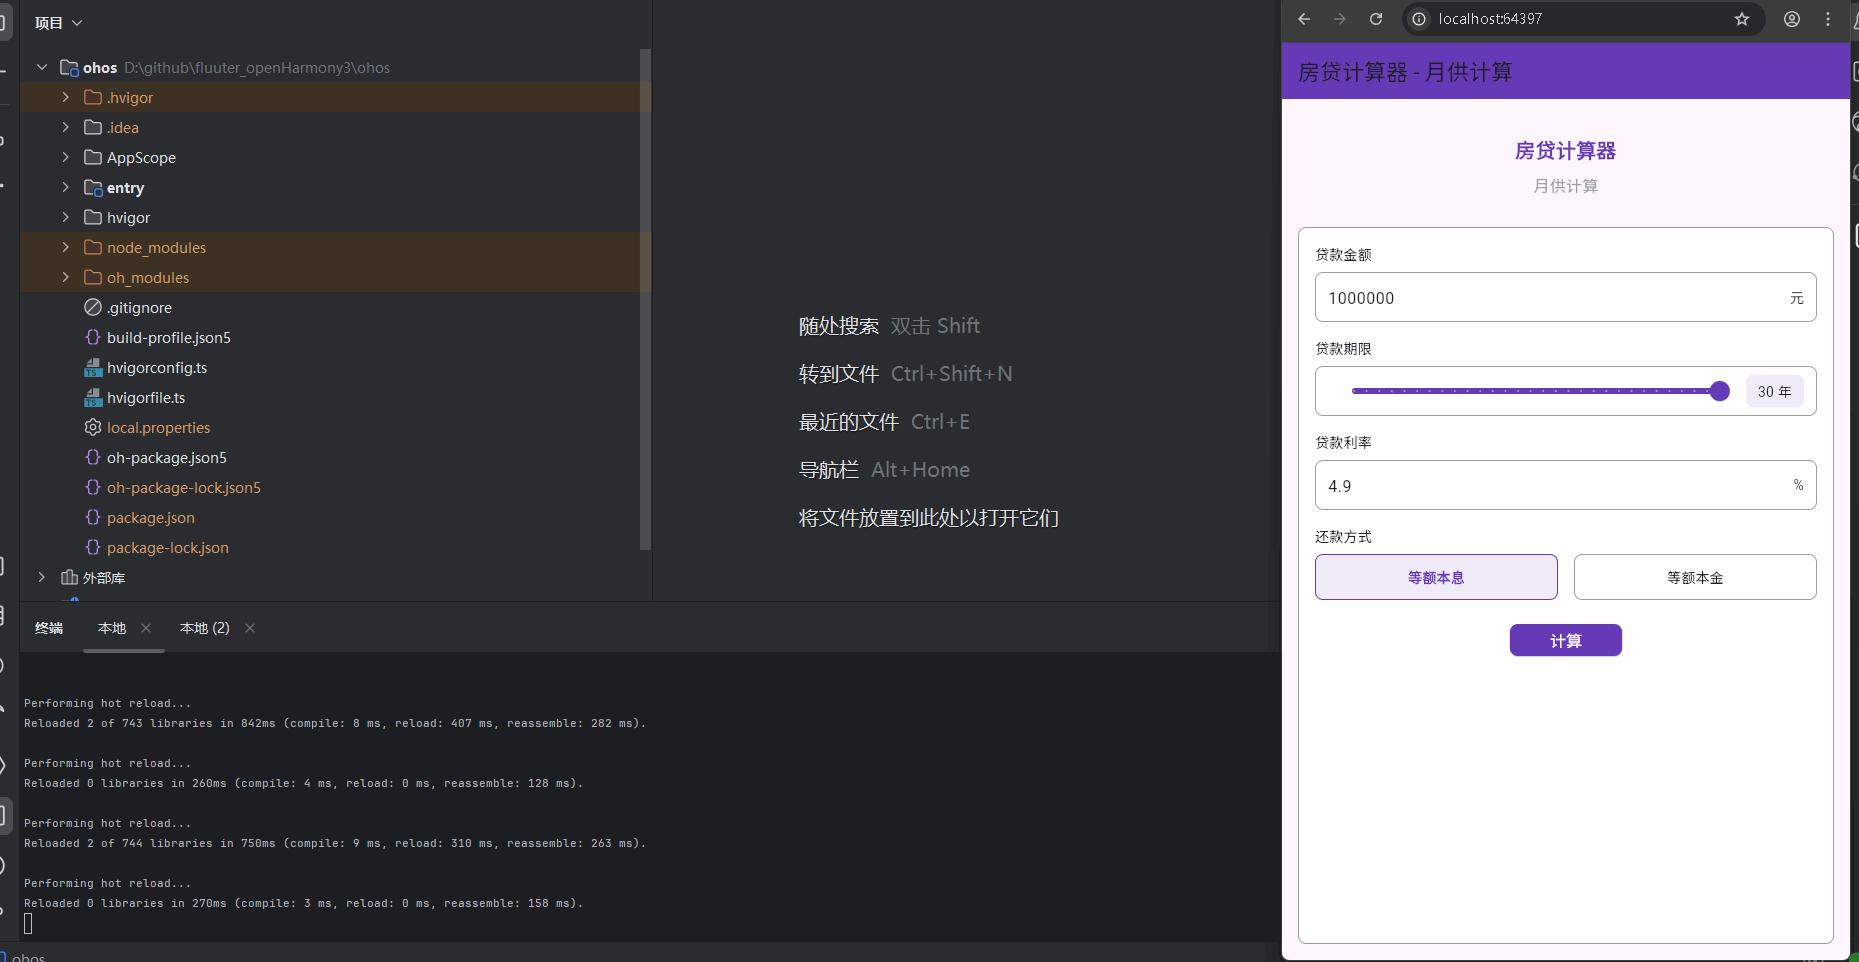This screenshot has width=1859, height=962.
Task: Click the .gitignore file icon
Action: (x=93, y=307)
